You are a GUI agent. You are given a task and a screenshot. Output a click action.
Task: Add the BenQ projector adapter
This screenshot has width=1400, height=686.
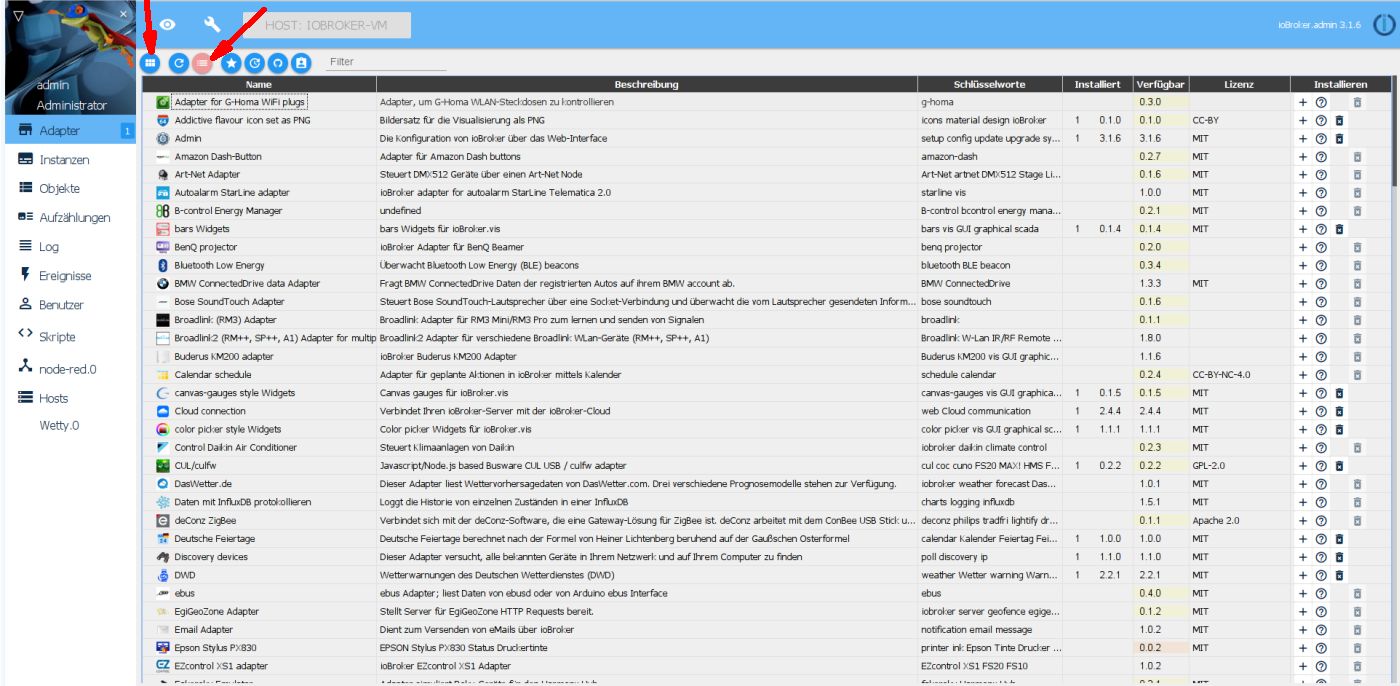1303,247
